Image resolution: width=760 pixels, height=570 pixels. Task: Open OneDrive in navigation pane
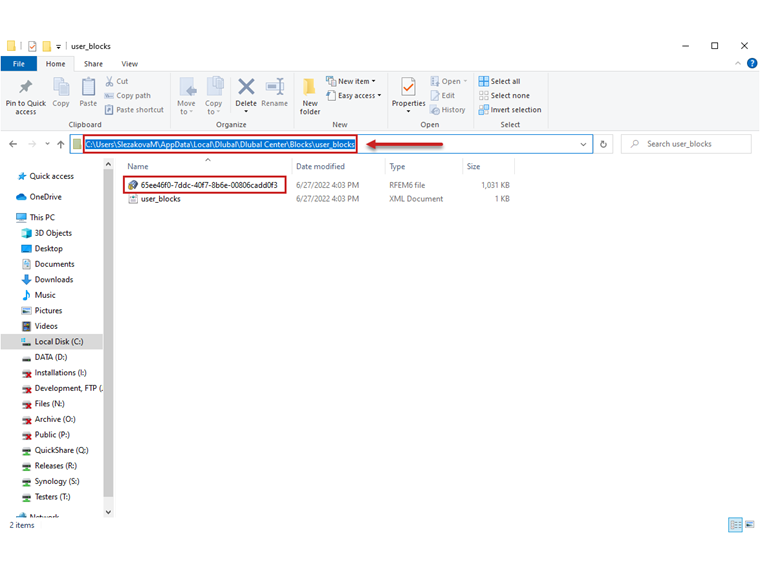point(39,197)
